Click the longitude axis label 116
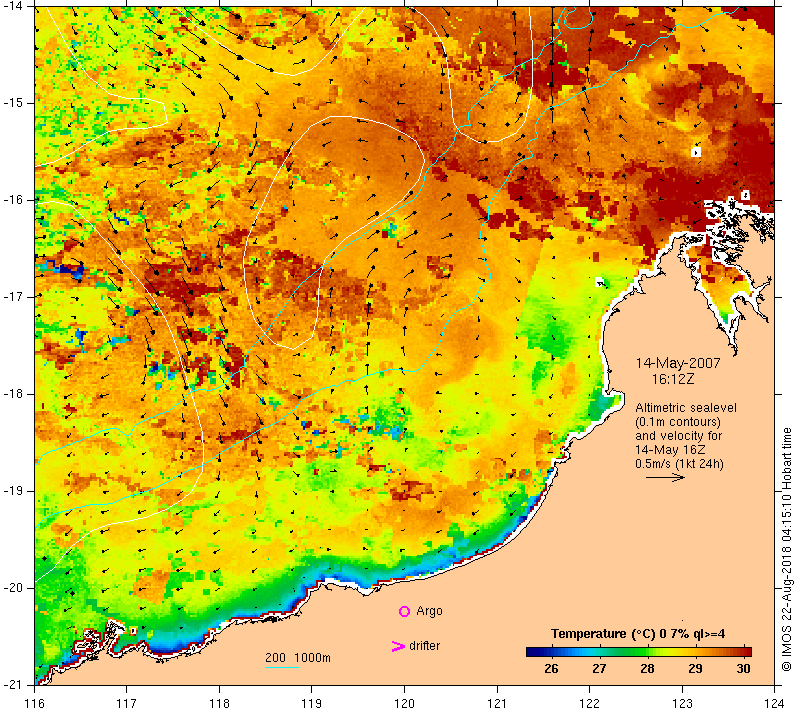Image resolution: width=800 pixels, height=710 pixels. point(34,703)
